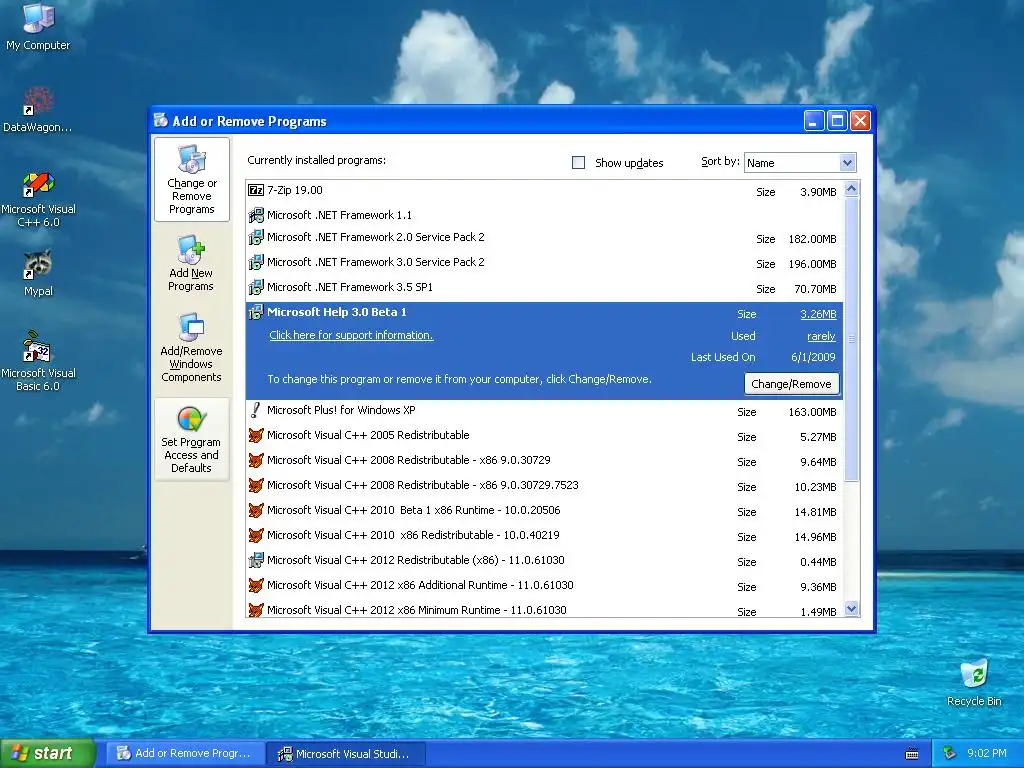Open Set Program Access and Defaults
This screenshot has width=1024, height=768.
[x=191, y=439]
